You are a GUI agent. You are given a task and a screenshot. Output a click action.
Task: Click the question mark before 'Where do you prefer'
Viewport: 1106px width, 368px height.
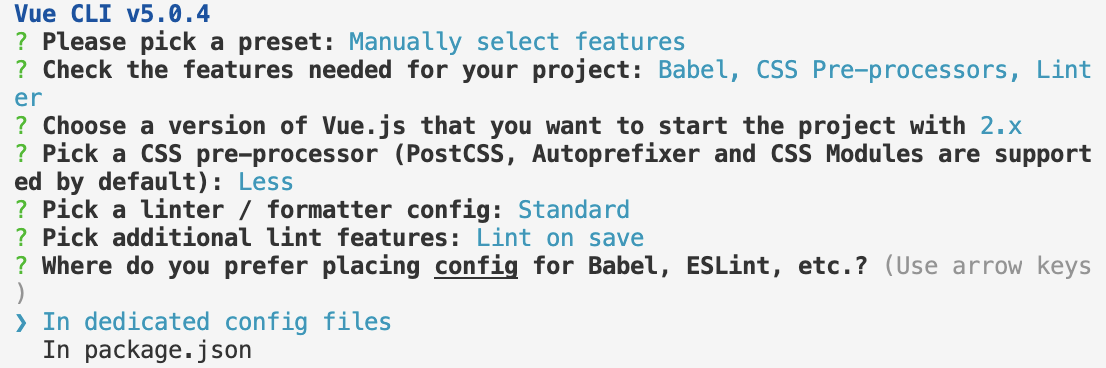click(x=22, y=266)
